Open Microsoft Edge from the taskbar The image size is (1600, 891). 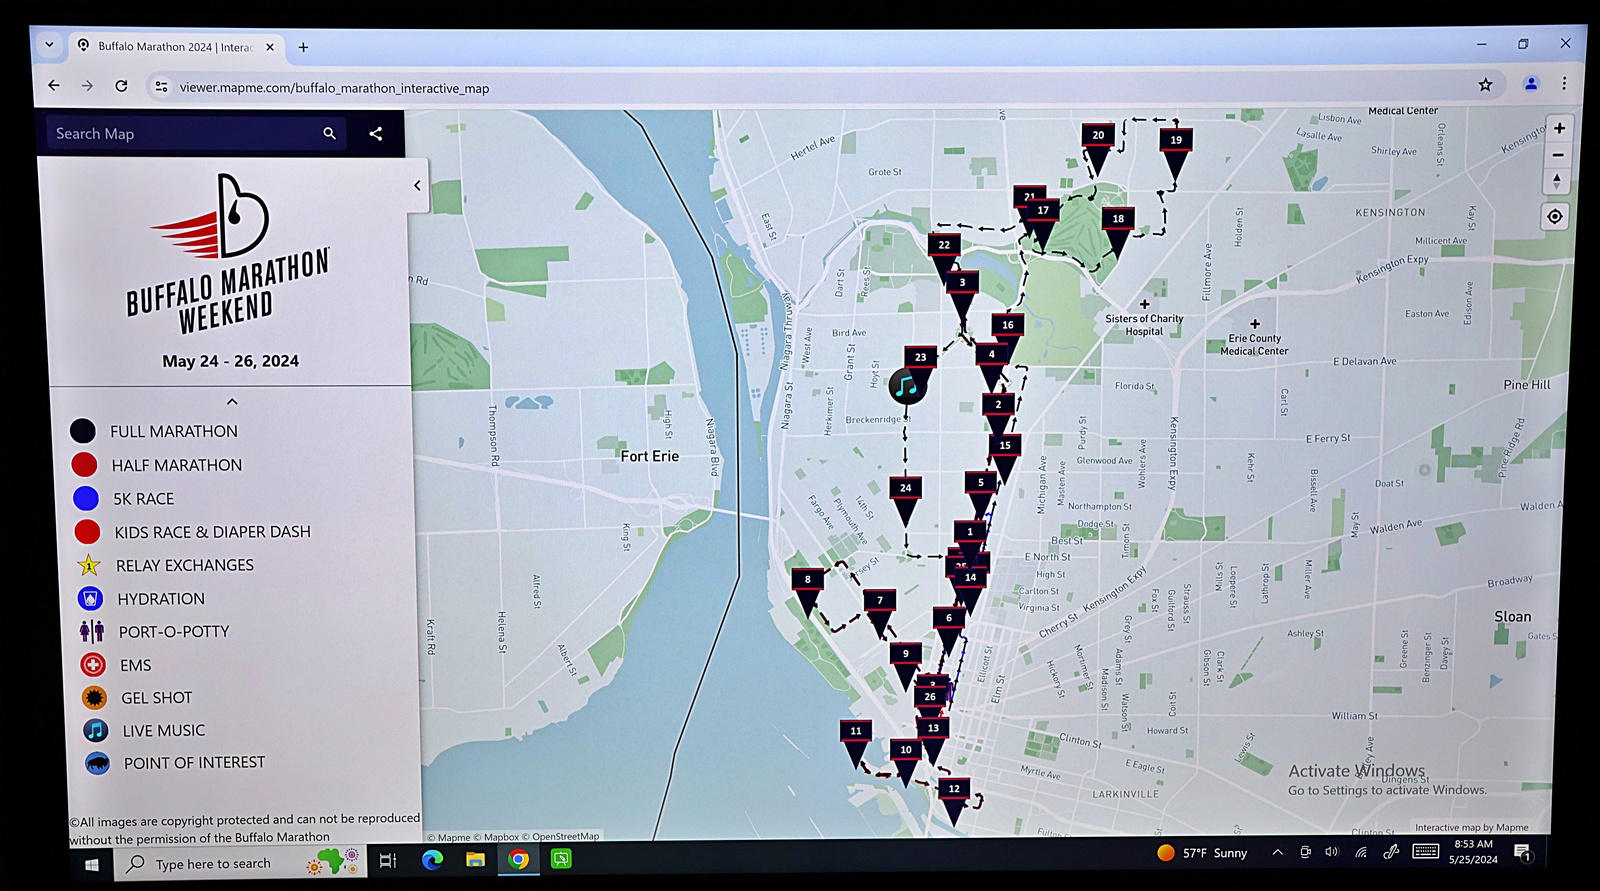tap(432, 860)
